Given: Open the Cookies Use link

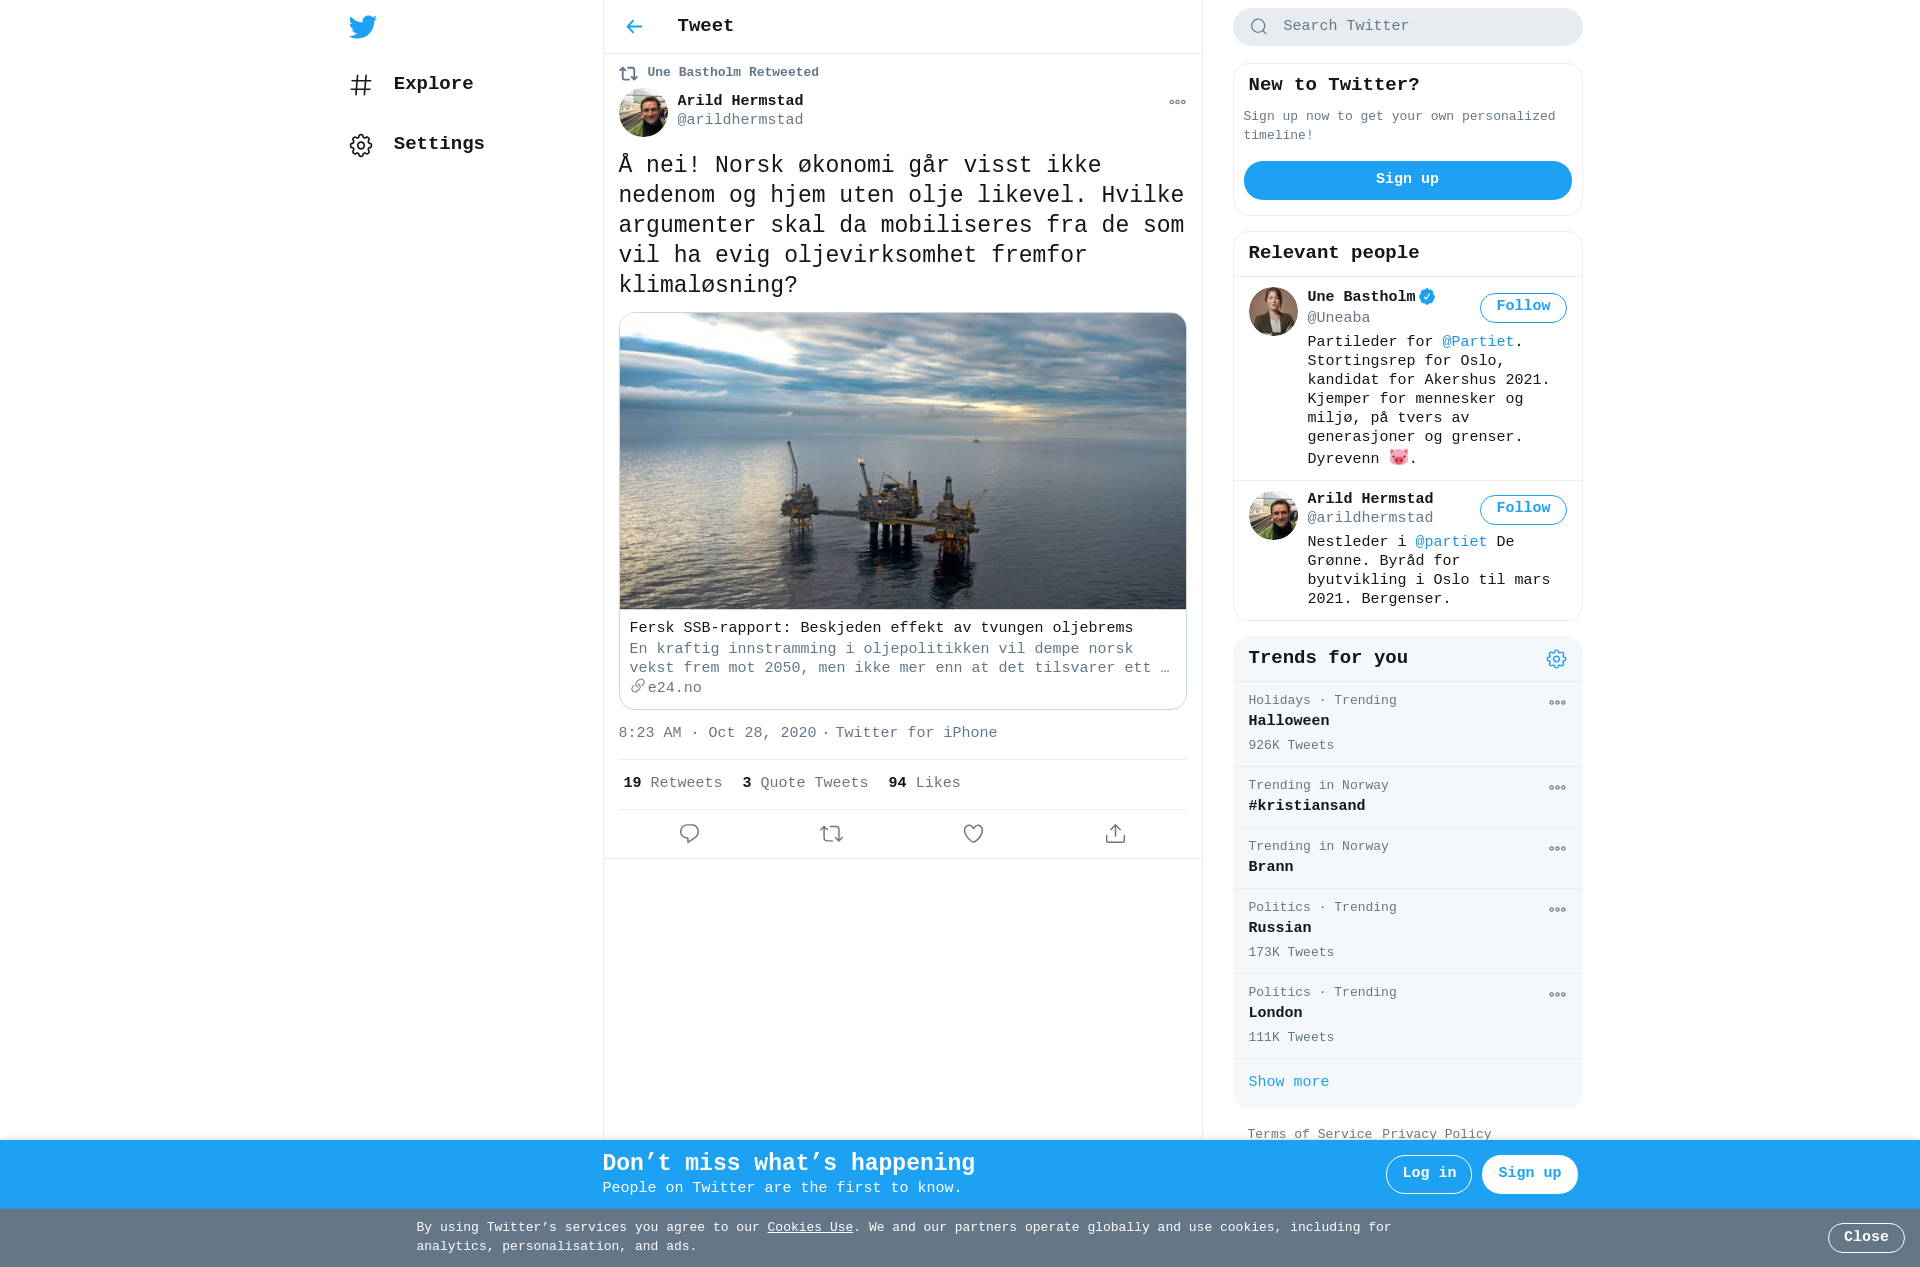Looking at the screenshot, I should pos(810,1228).
